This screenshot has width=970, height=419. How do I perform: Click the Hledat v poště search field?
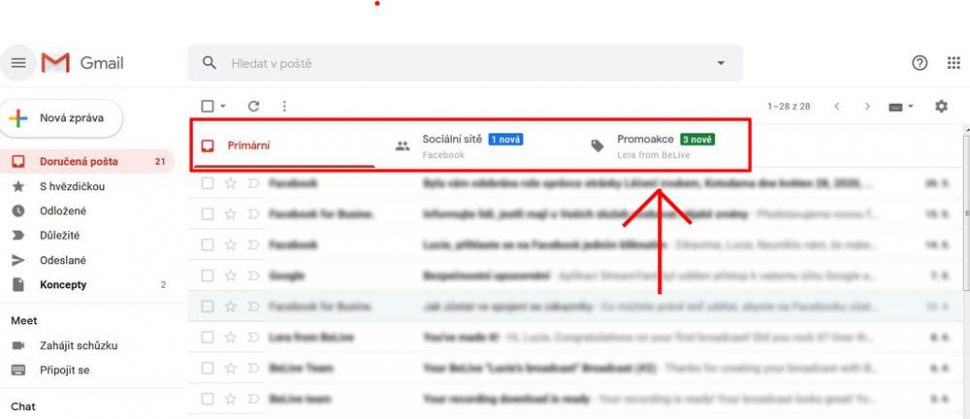465,63
